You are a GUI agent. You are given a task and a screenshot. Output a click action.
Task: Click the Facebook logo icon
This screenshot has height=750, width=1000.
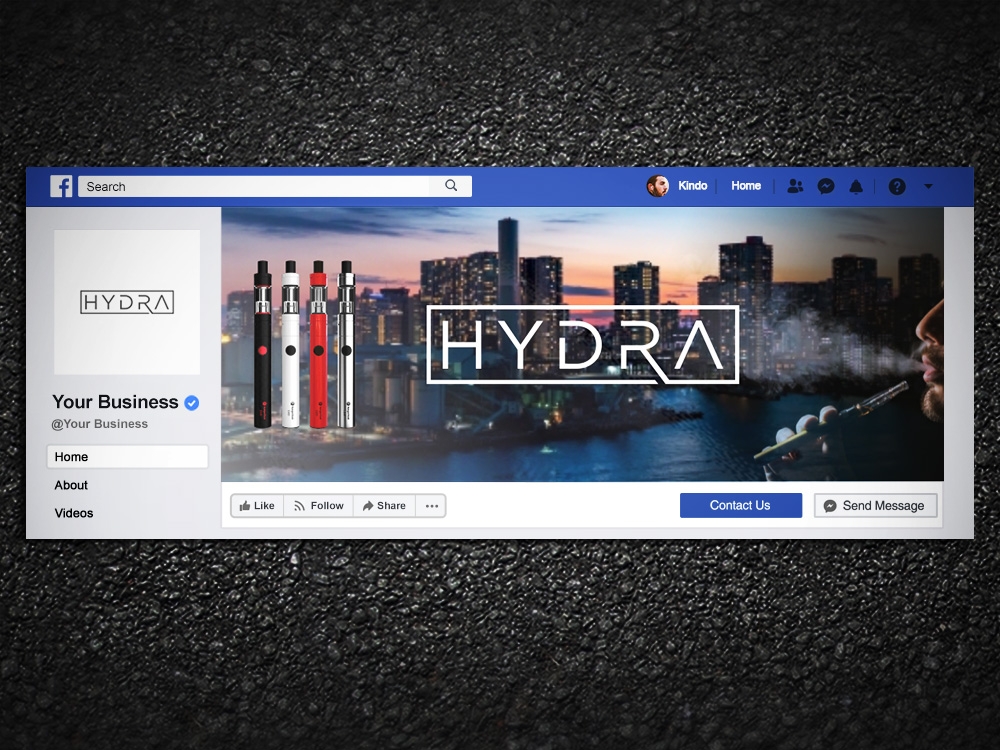[61, 186]
